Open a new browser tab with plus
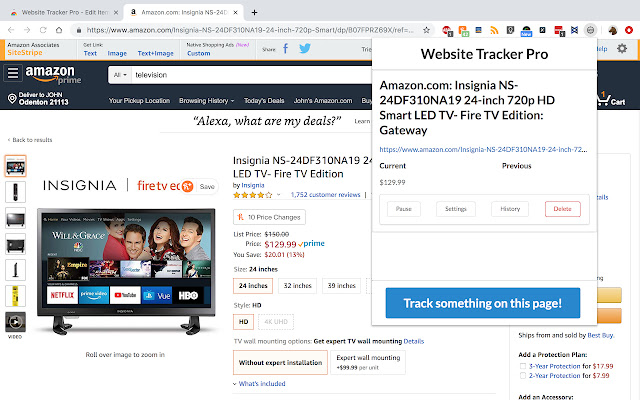Image resolution: width=640 pixels, height=400 pixels. [x=254, y=13]
